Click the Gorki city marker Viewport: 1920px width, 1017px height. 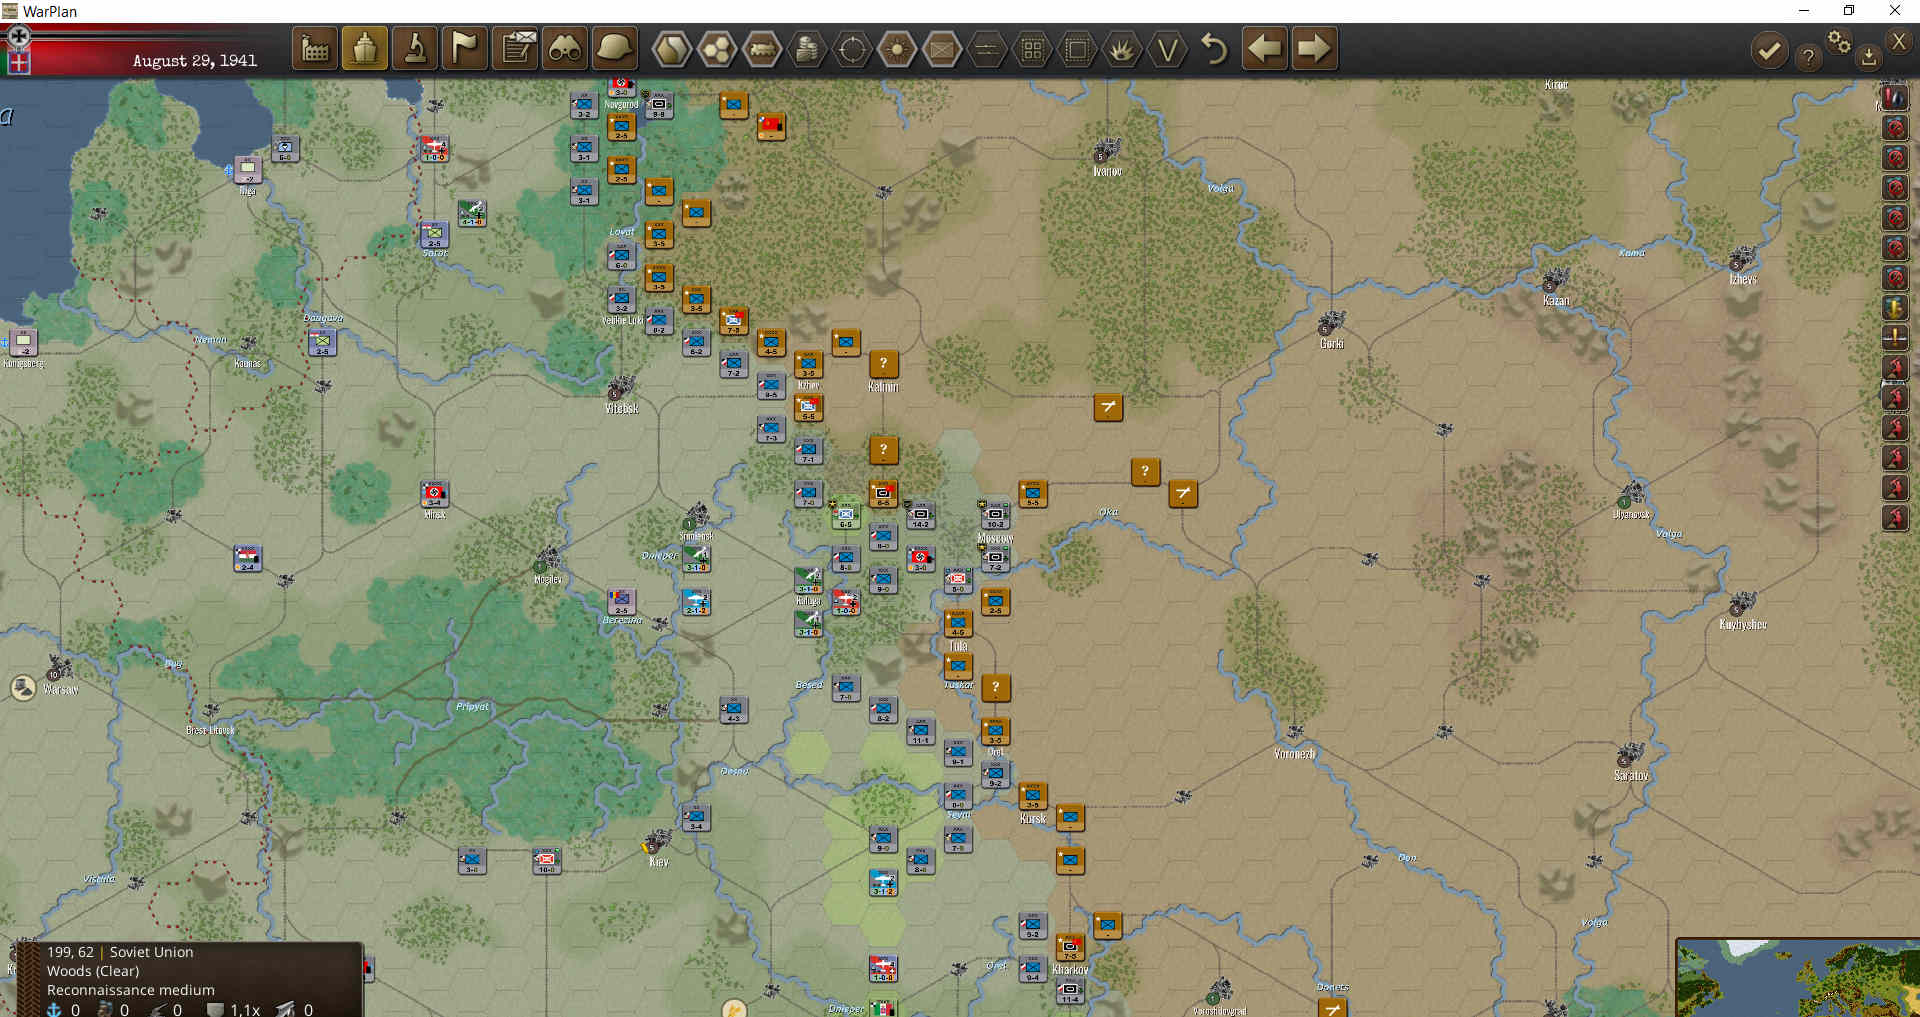coord(1331,324)
